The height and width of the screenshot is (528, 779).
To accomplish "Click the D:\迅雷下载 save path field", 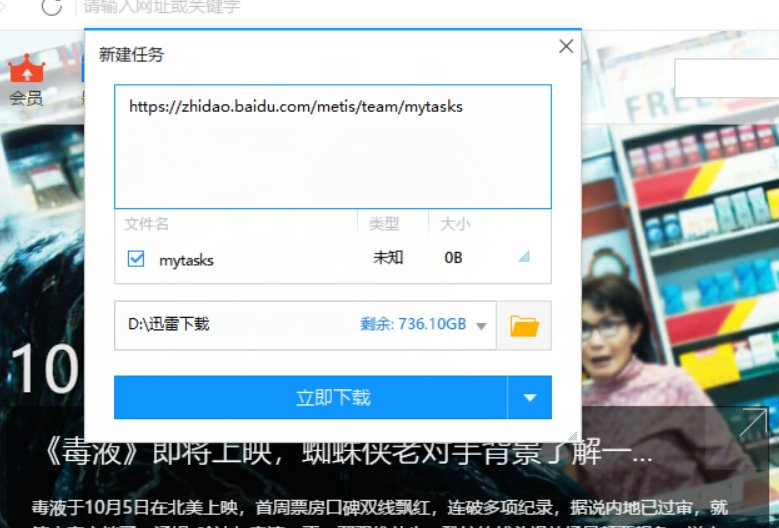I will [x=305, y=325].
